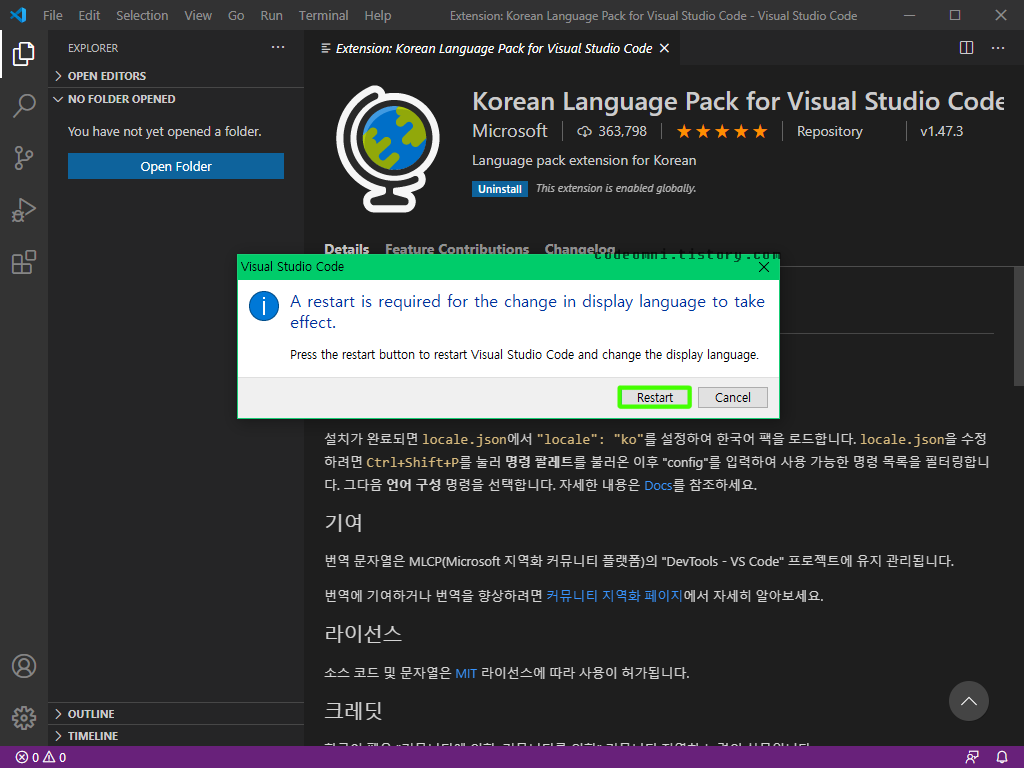Click the scroll-to-top round arrow button
1024x768 pixels.
(968, 701)
